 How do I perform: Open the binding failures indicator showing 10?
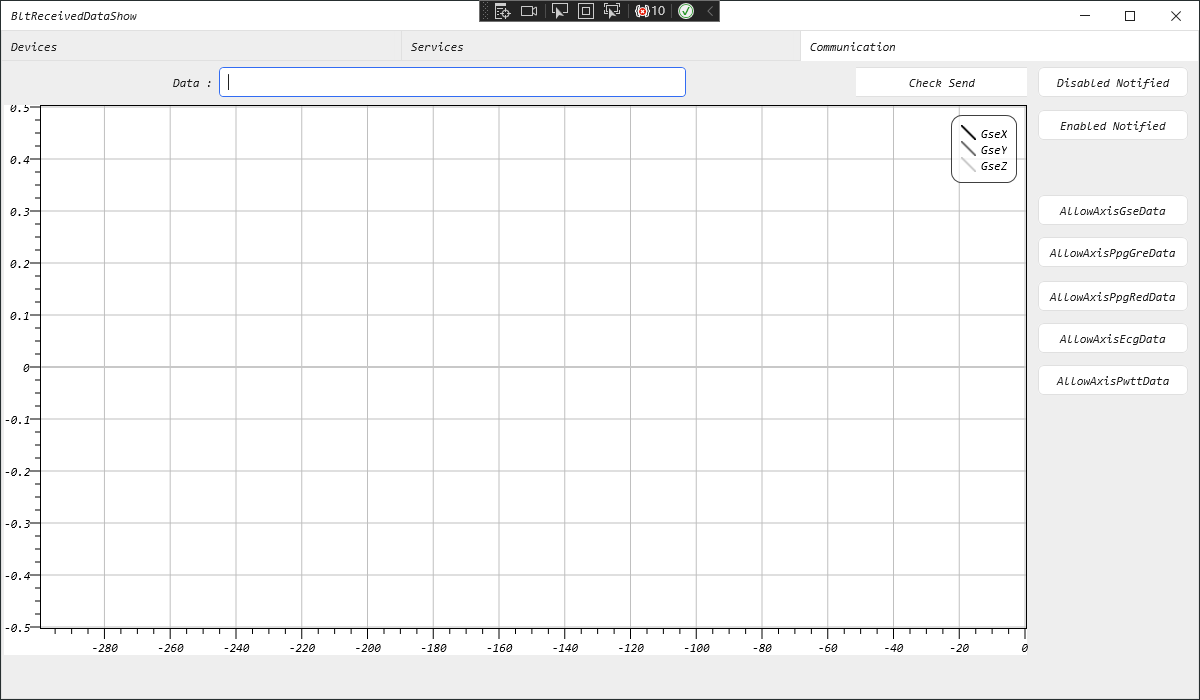pyautogui.click(x=650, y=11)
